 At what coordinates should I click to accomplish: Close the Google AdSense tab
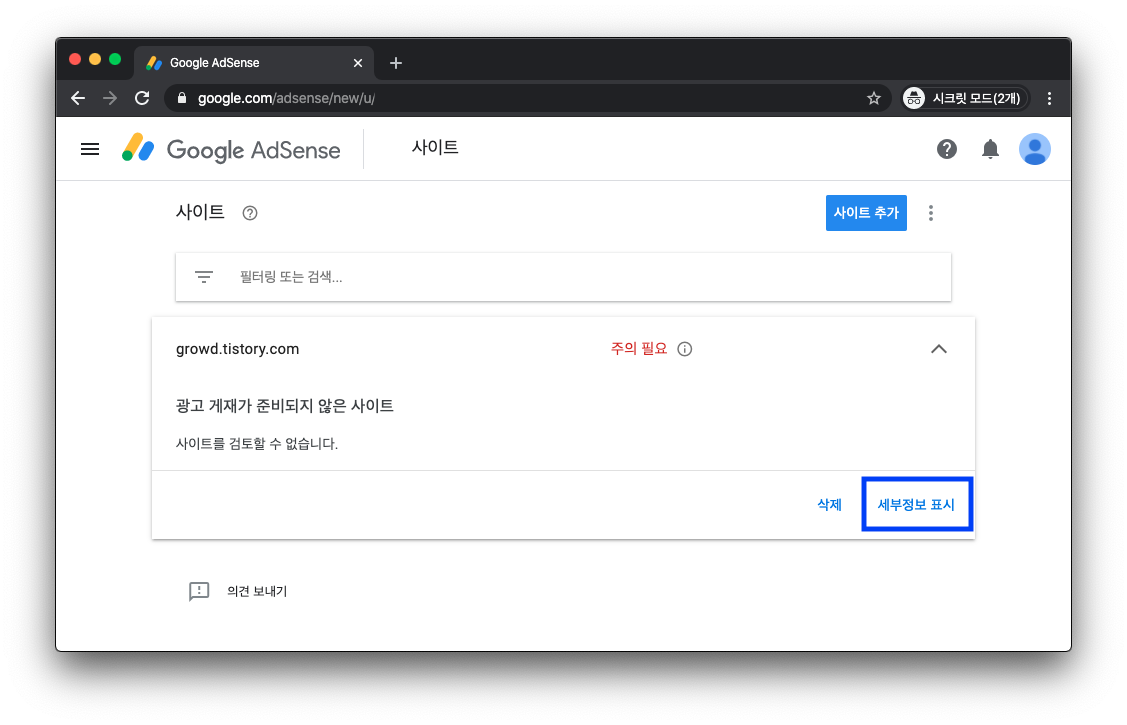pos(357,63)
